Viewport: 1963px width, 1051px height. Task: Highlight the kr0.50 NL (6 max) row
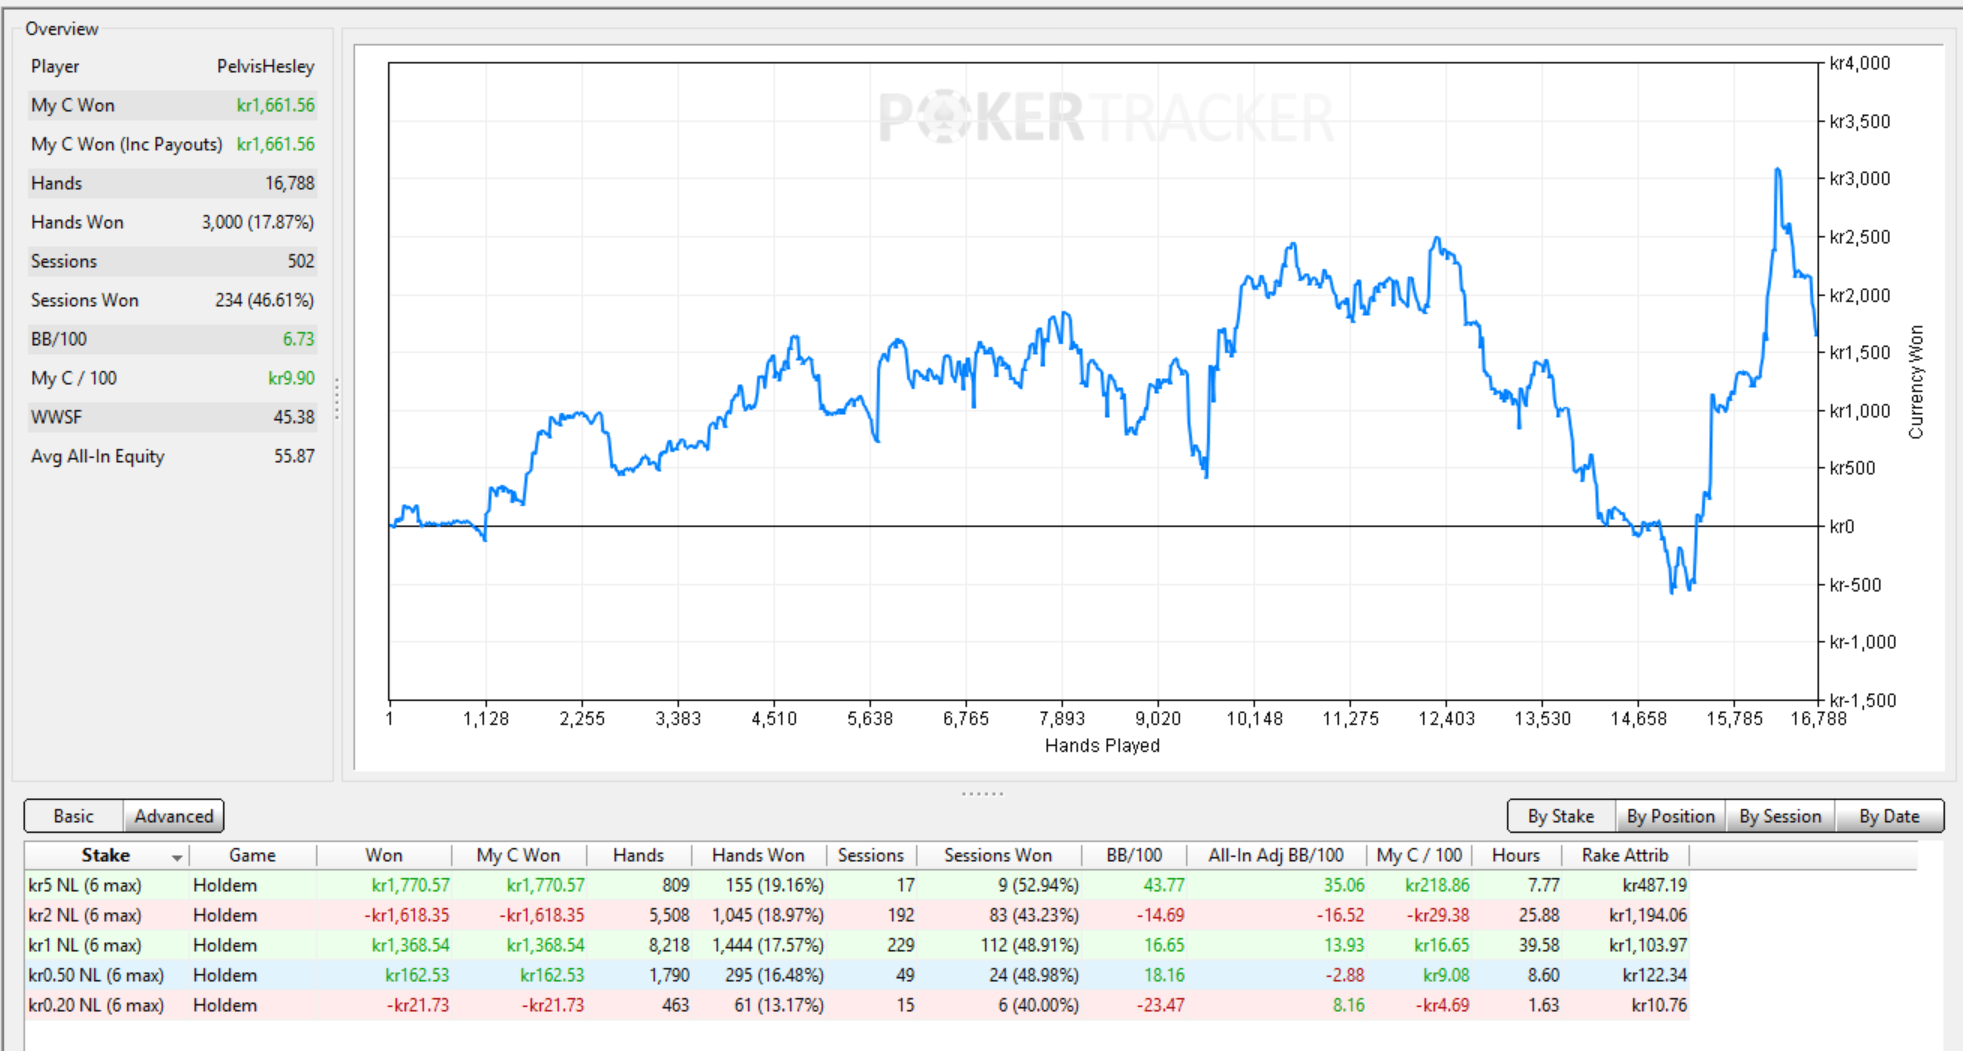coord(96,975)
